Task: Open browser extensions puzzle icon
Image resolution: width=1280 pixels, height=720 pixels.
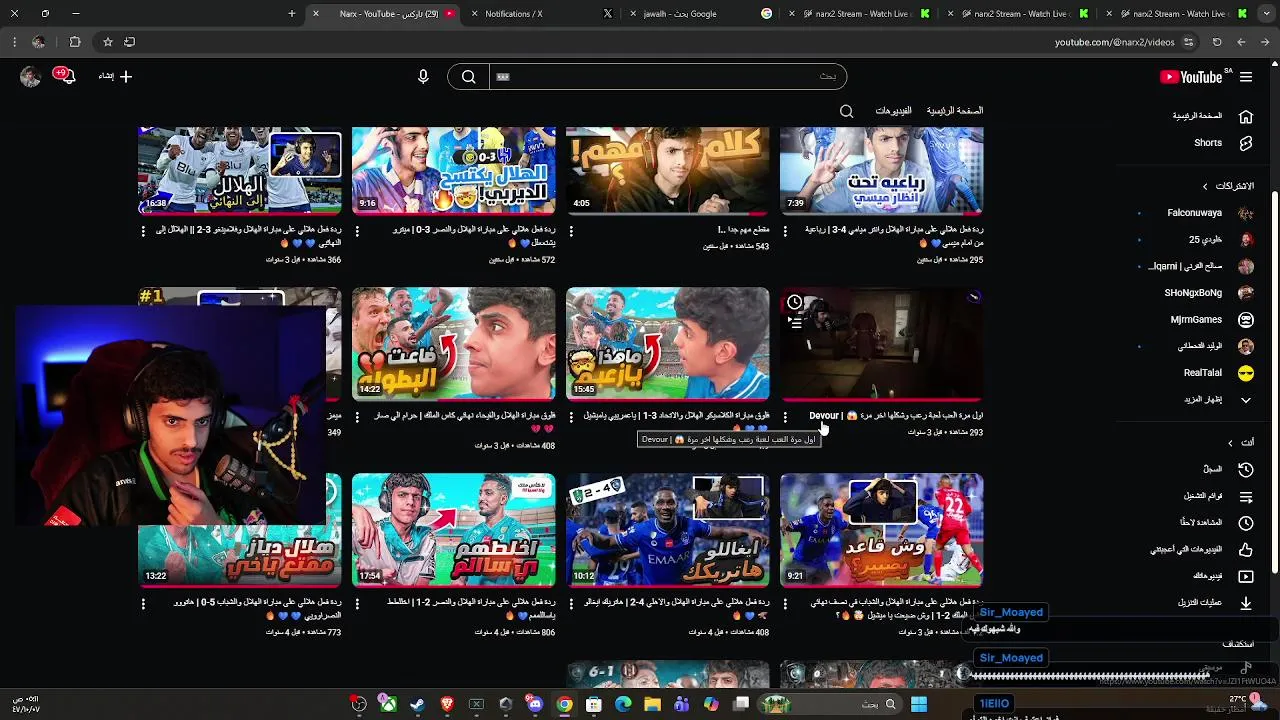Action: click(75, 42)
